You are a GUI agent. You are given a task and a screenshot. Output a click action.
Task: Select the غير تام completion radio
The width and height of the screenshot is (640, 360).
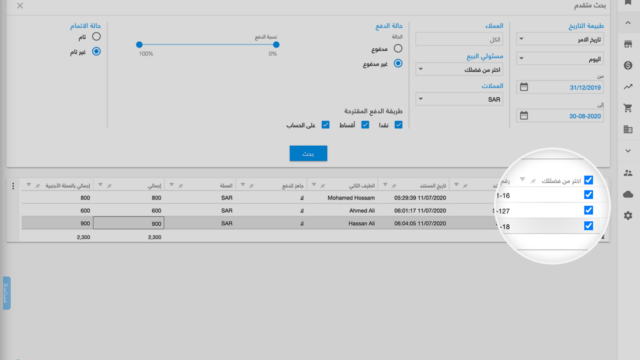[x=96, y=51]
